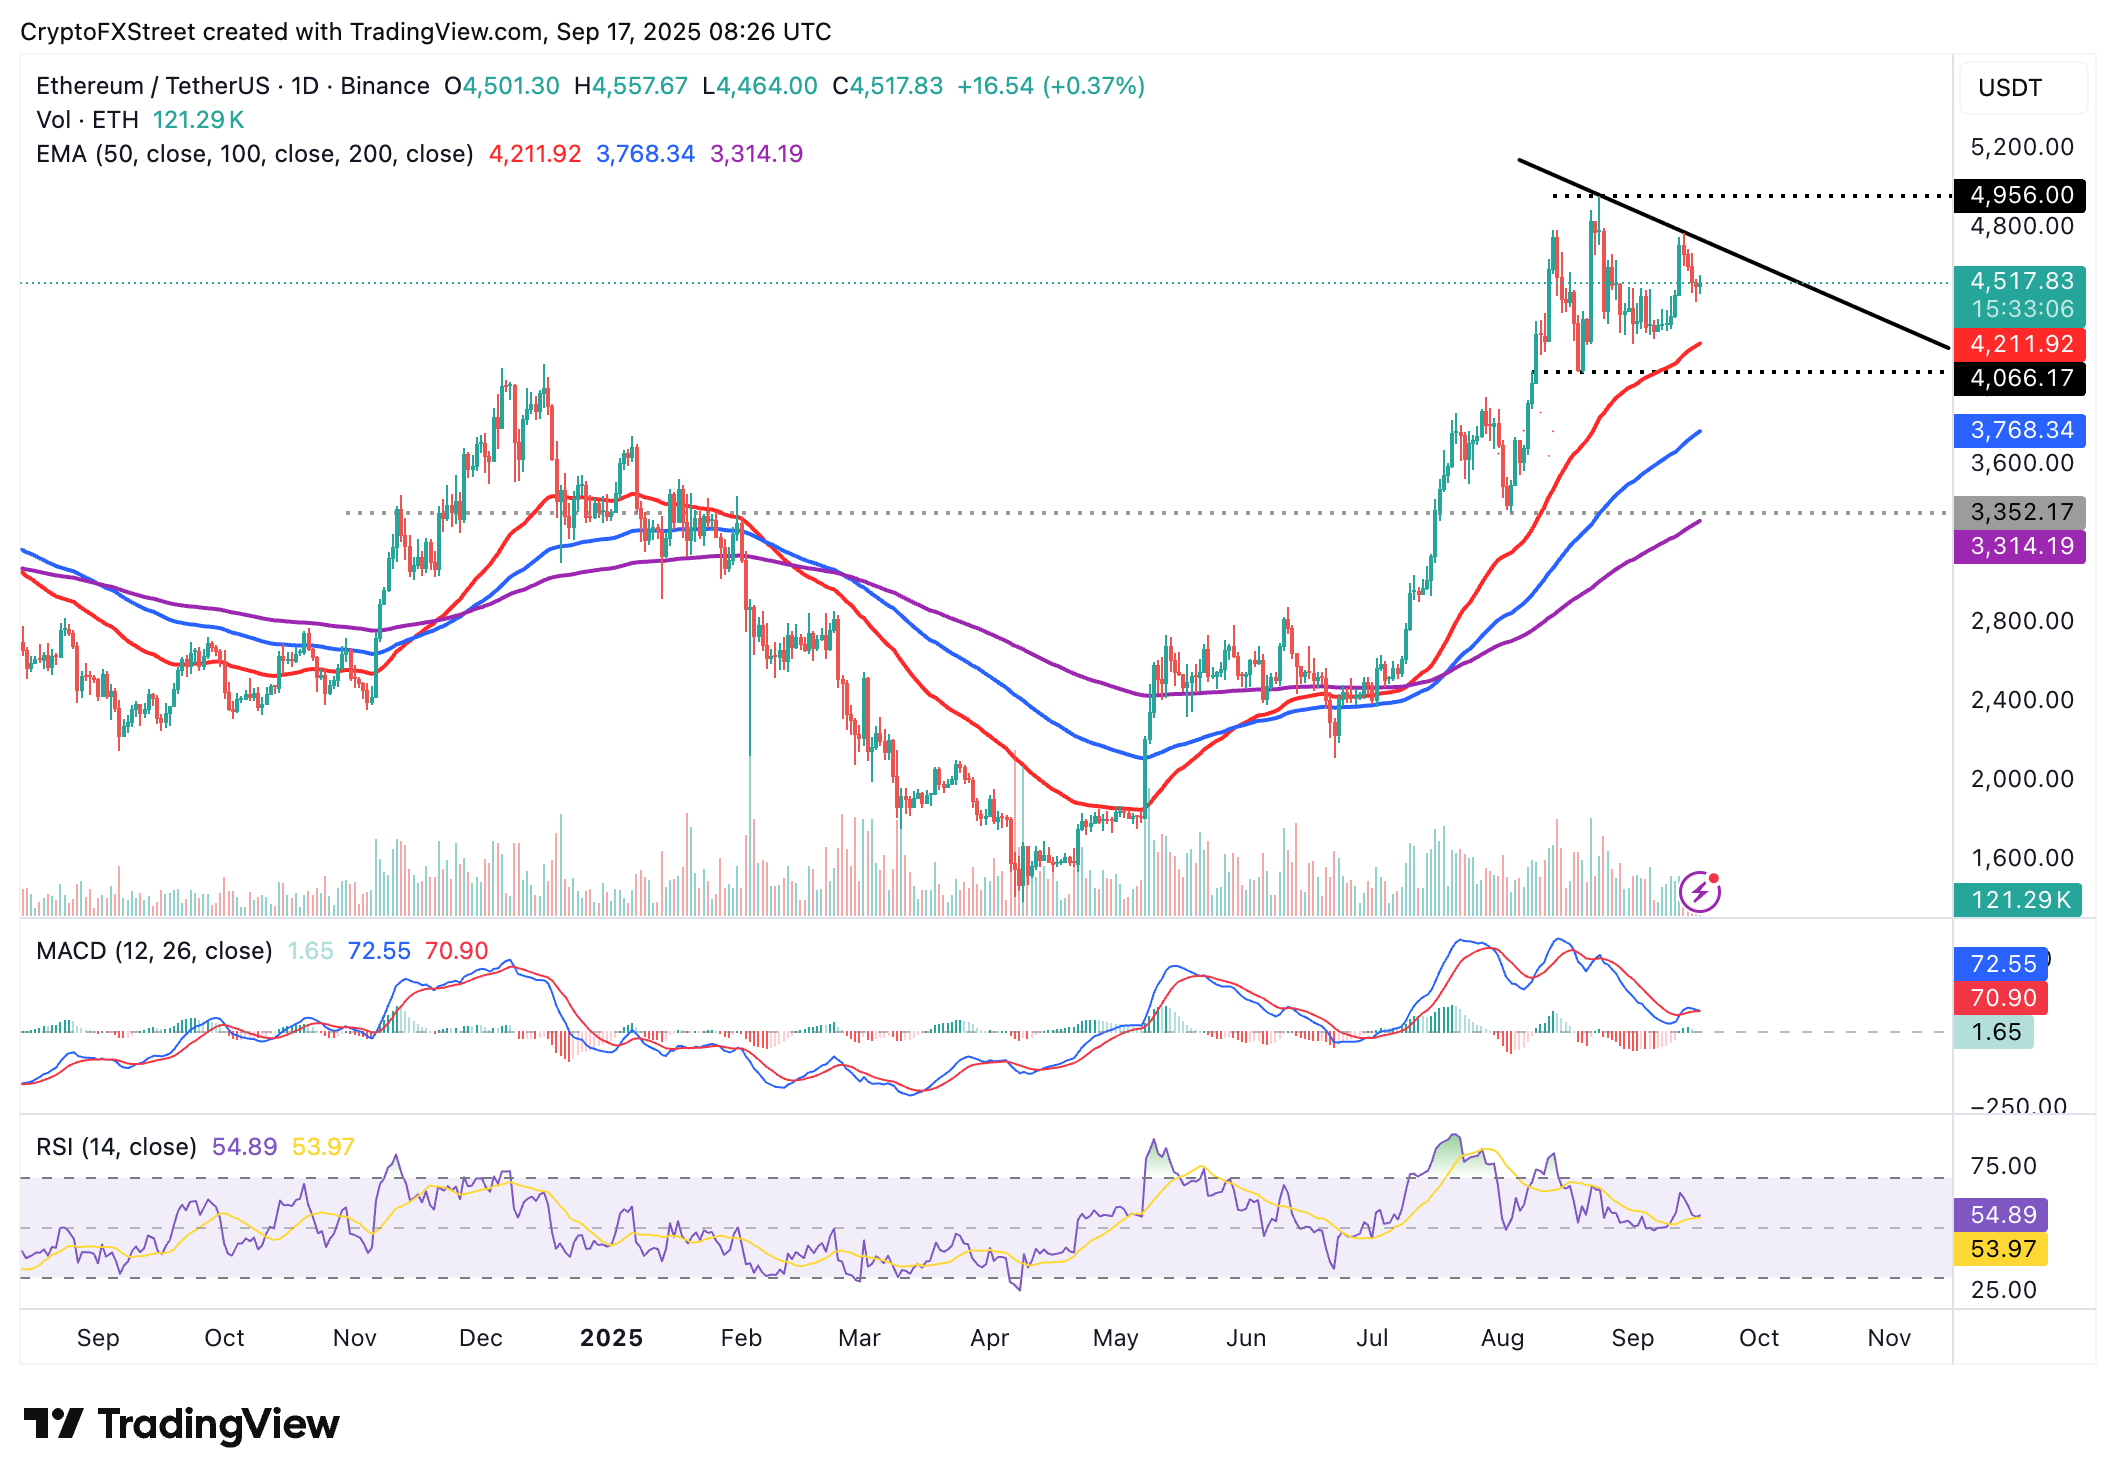The image size is (2116, 1484).
Task: Click the 2025 label on time axis
Action: point(611,1338)
